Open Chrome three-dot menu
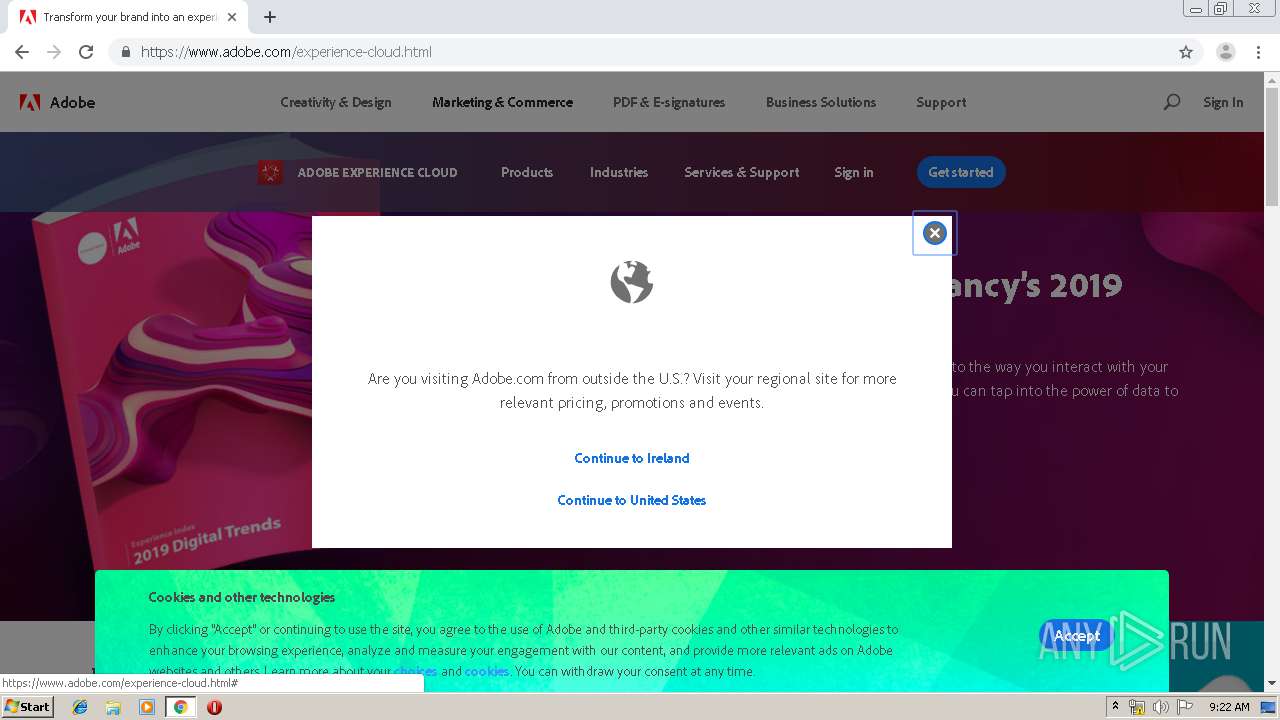Viewport: 1280px width, 720px height. [x=1259, y=52]
